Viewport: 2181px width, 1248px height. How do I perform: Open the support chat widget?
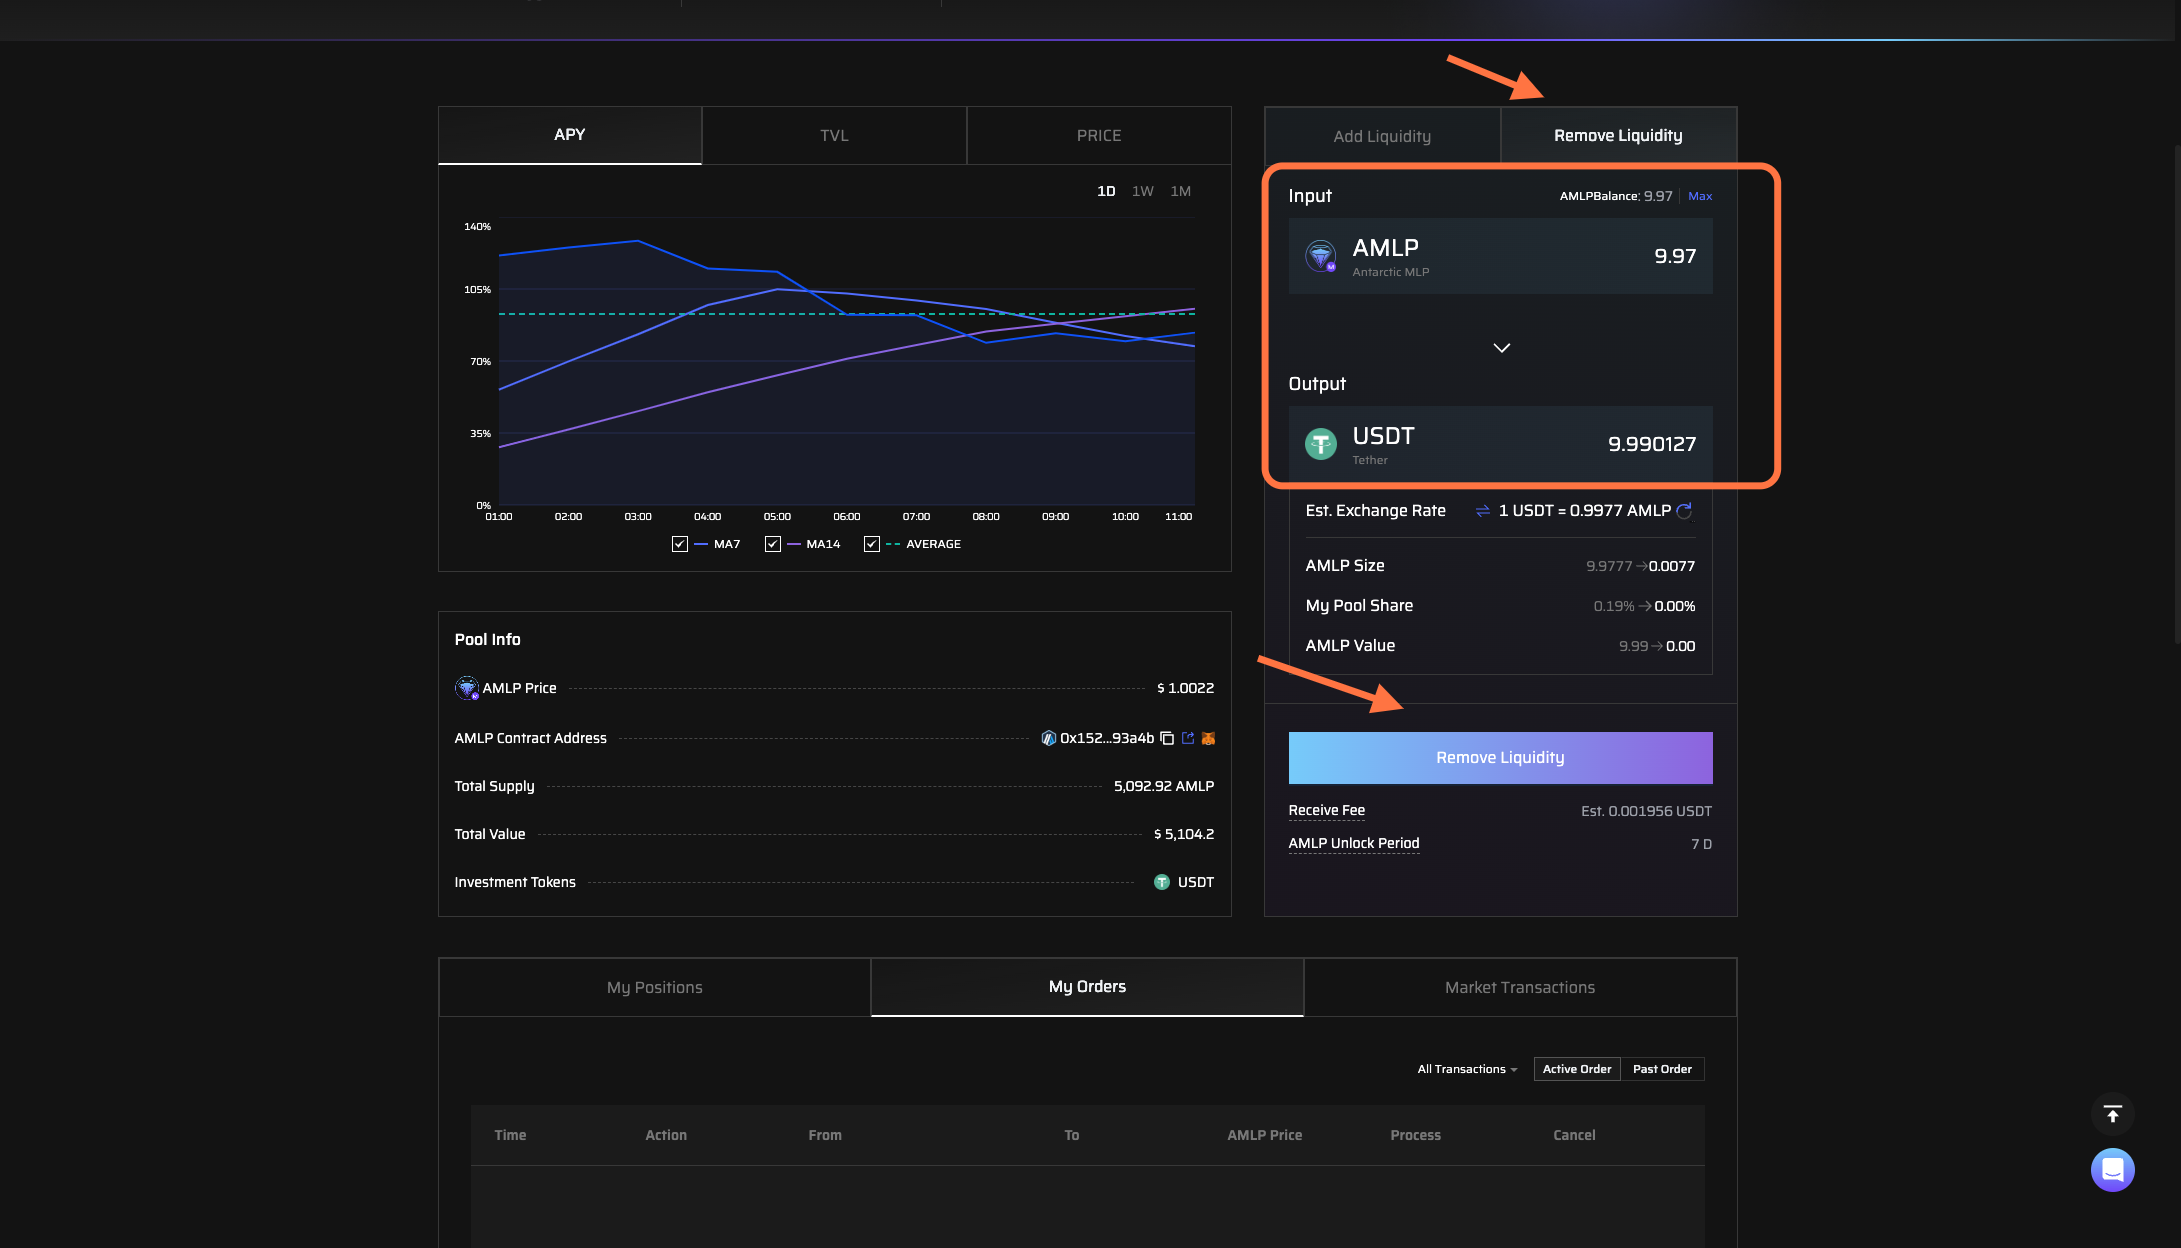pos(2112,1169)
